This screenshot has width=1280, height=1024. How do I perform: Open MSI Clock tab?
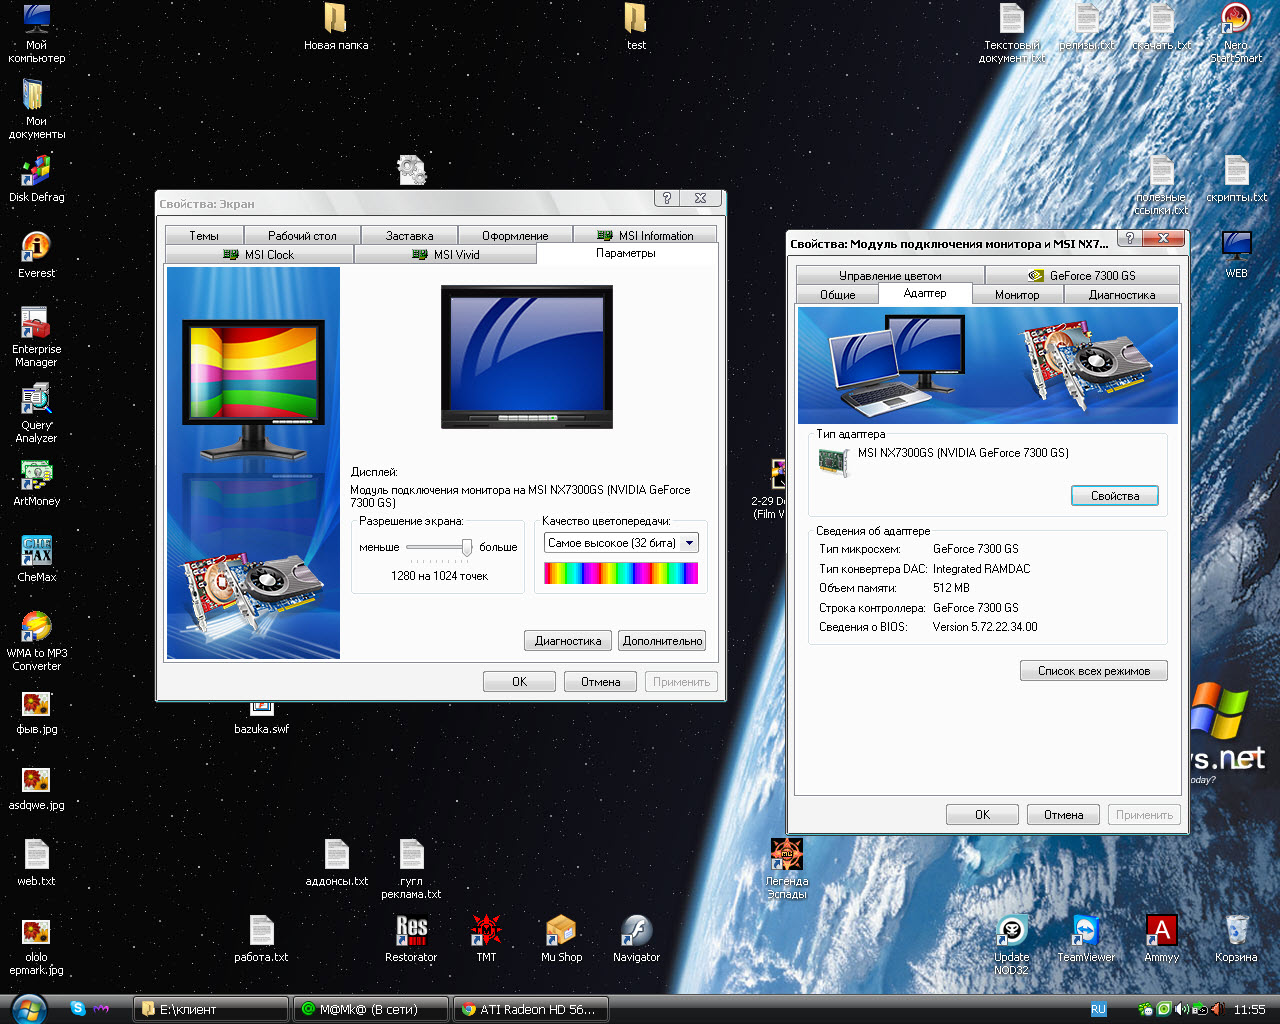point(258,255)
